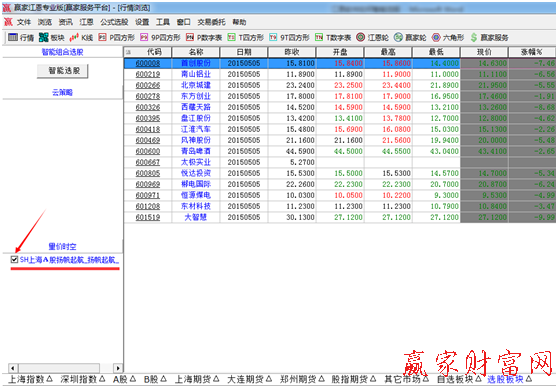Uncheck the SH上海A股扬帆起航 checkbox
The image size is (558, 388).
pyautogui.click(x=14, y=259)
